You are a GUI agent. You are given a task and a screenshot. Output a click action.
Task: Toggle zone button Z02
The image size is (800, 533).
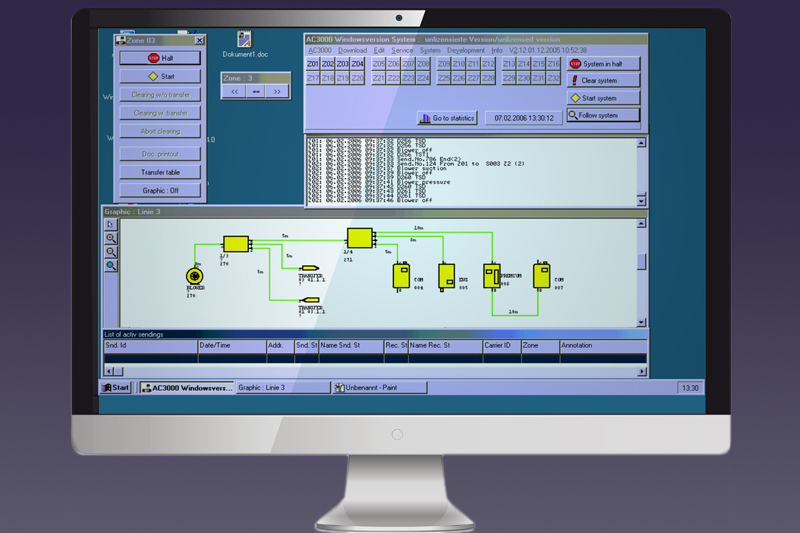[328, 64]
